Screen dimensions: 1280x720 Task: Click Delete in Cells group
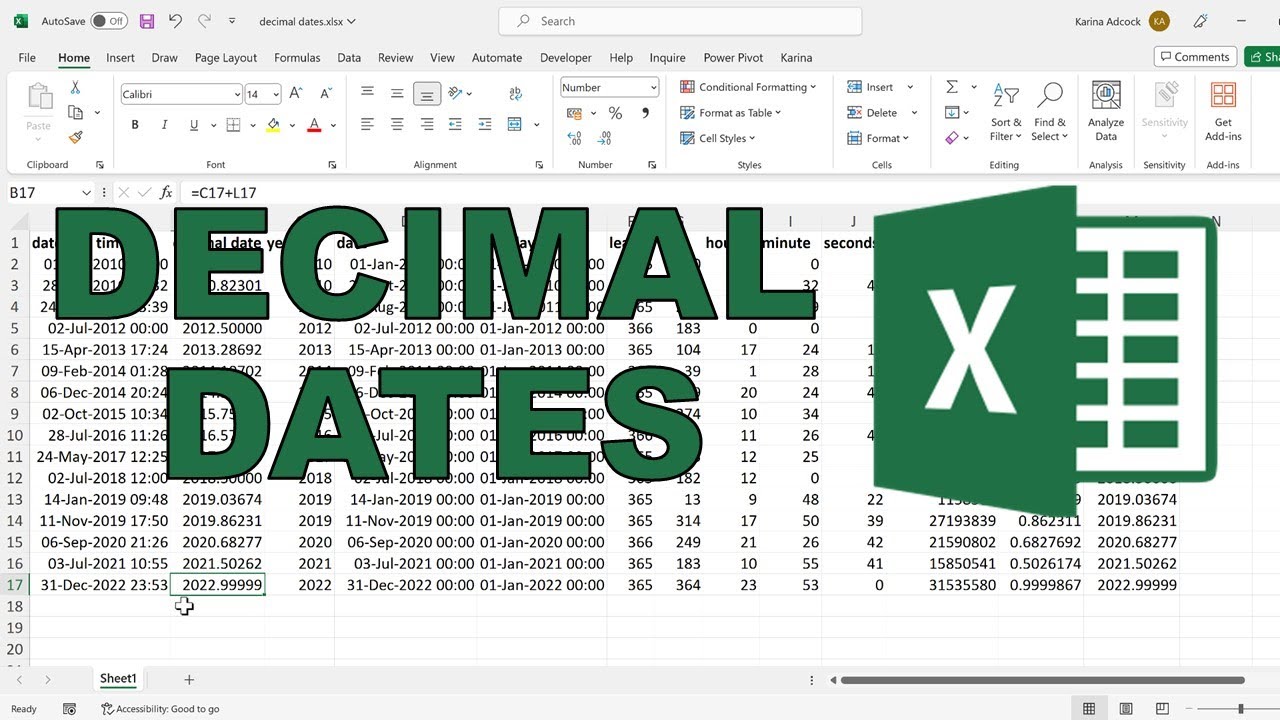tap(872, 113)
